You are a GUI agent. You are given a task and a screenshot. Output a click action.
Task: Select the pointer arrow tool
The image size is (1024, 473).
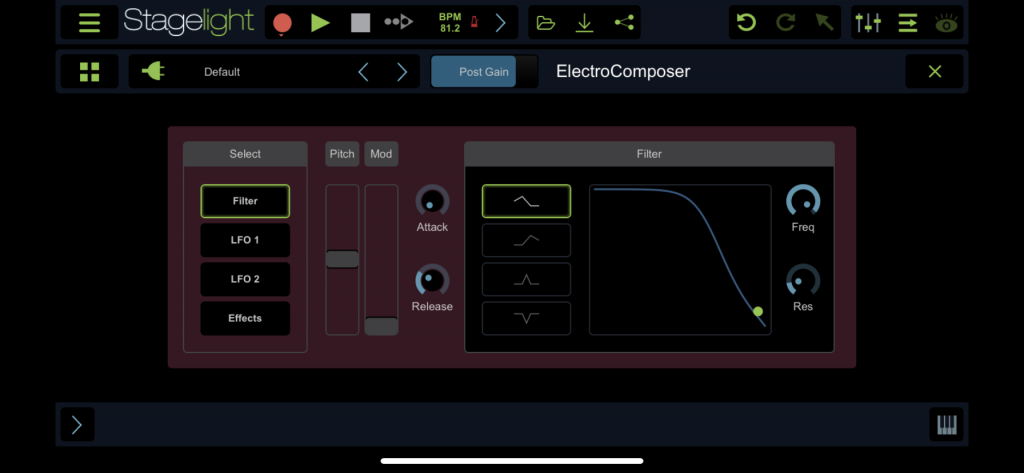824,23
